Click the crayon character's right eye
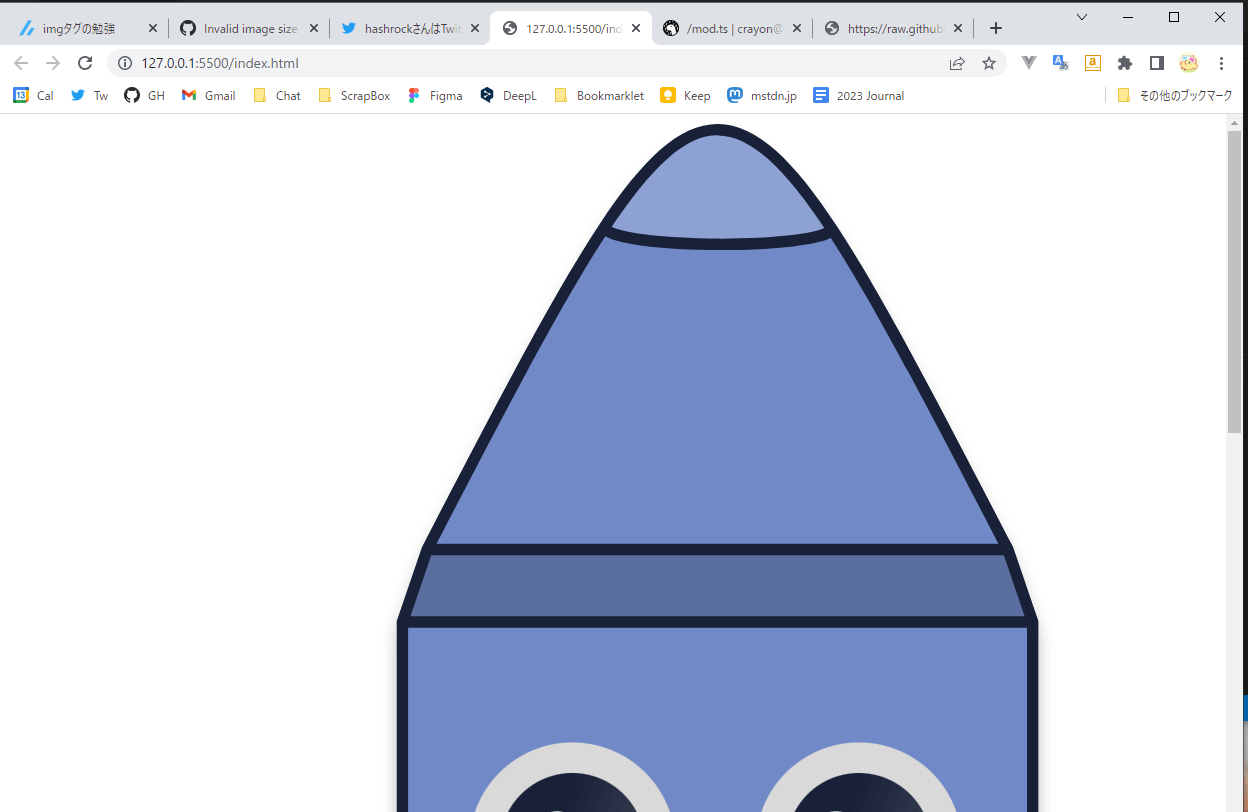Image resolution: width=1248 pixels, height=812 pixels. (860, 777)
